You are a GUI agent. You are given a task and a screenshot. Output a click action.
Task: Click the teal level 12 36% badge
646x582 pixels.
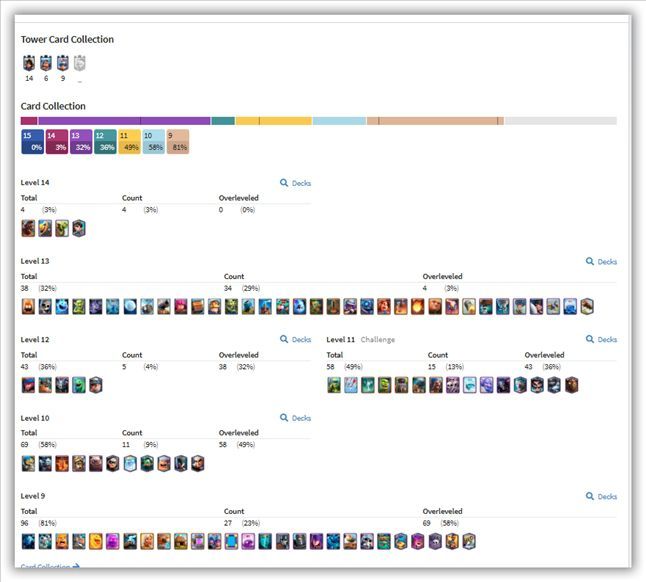click(x=105, y=142)
